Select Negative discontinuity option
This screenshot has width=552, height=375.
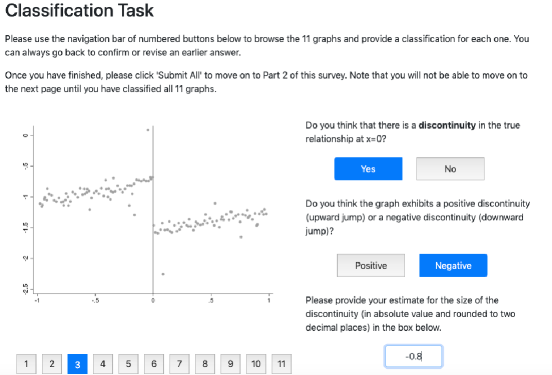tap(453, 265)
